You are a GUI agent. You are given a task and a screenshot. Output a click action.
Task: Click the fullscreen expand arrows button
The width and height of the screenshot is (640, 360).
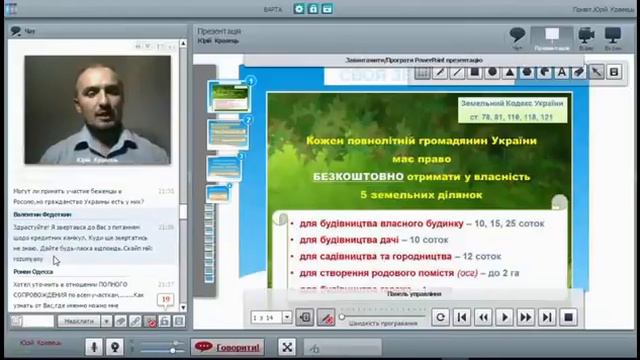coord(287,347)
